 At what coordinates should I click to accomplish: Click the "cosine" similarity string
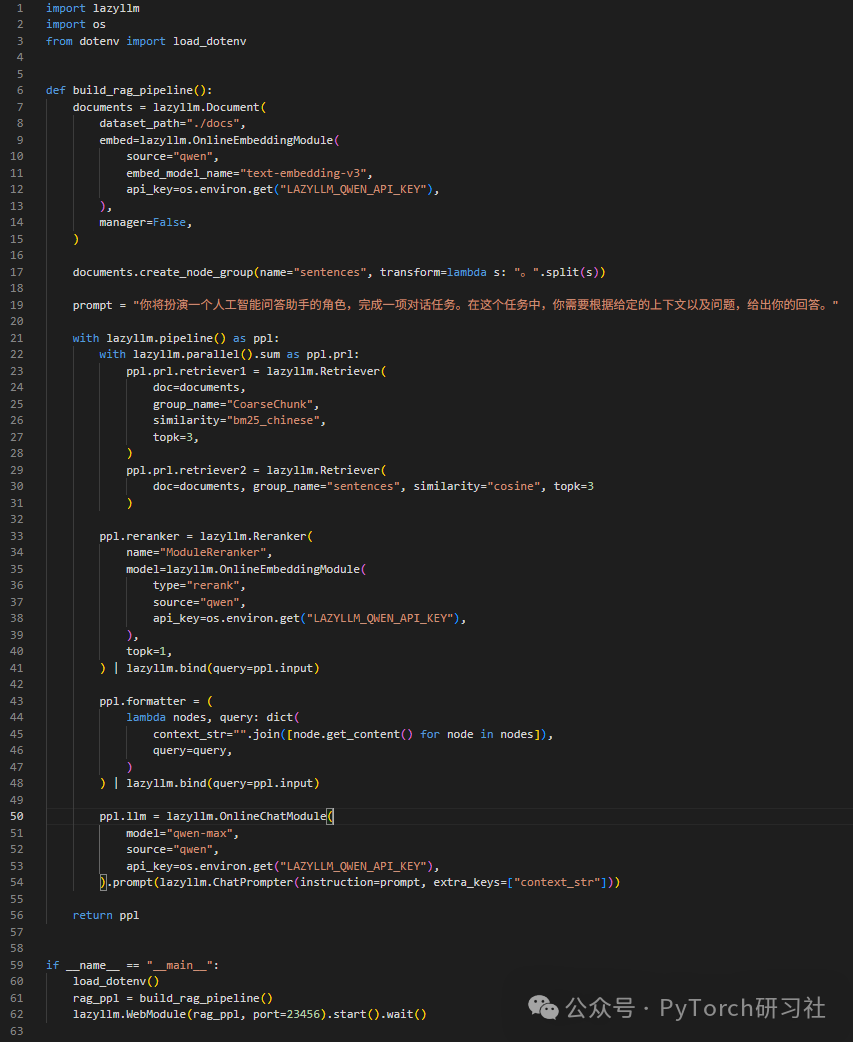coord(514,486)
